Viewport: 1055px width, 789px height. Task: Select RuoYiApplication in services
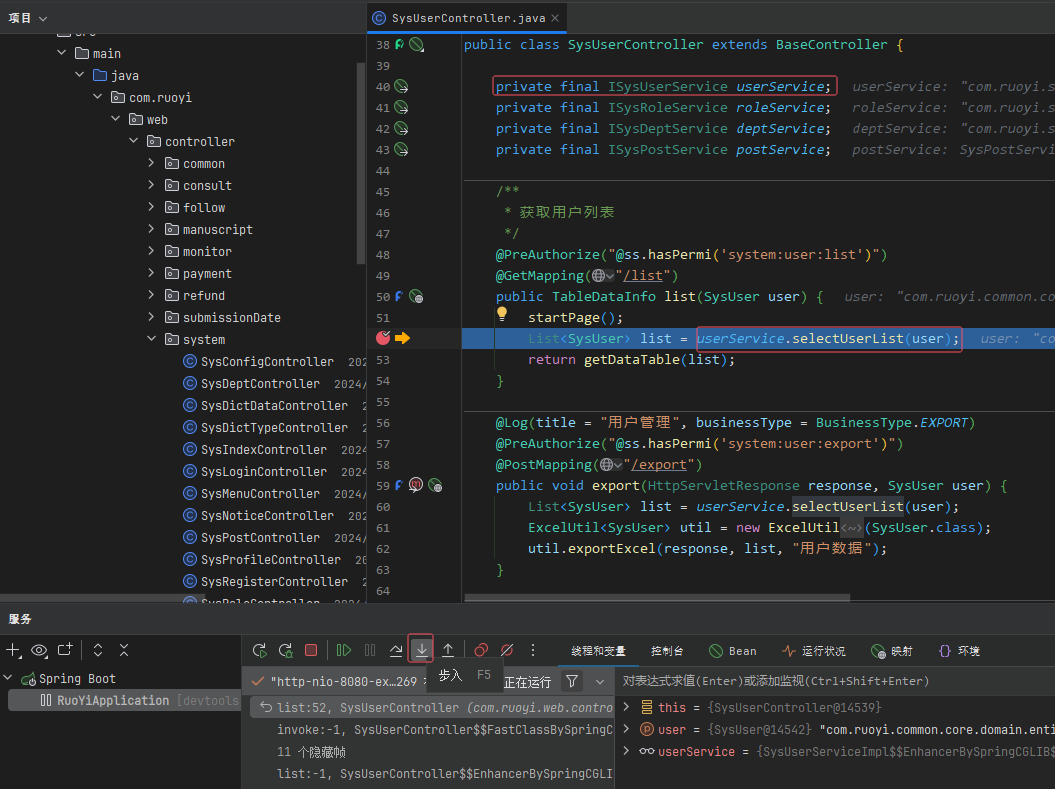[x=124, y=701]
